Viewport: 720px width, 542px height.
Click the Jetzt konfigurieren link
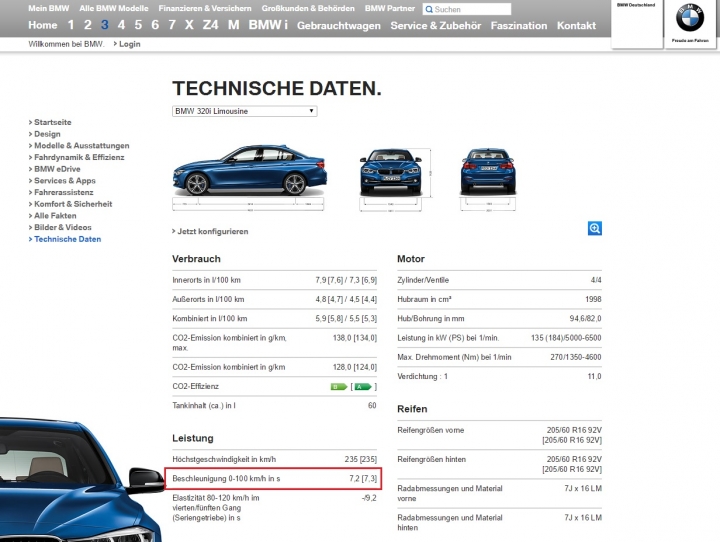(x=213, y=231)
